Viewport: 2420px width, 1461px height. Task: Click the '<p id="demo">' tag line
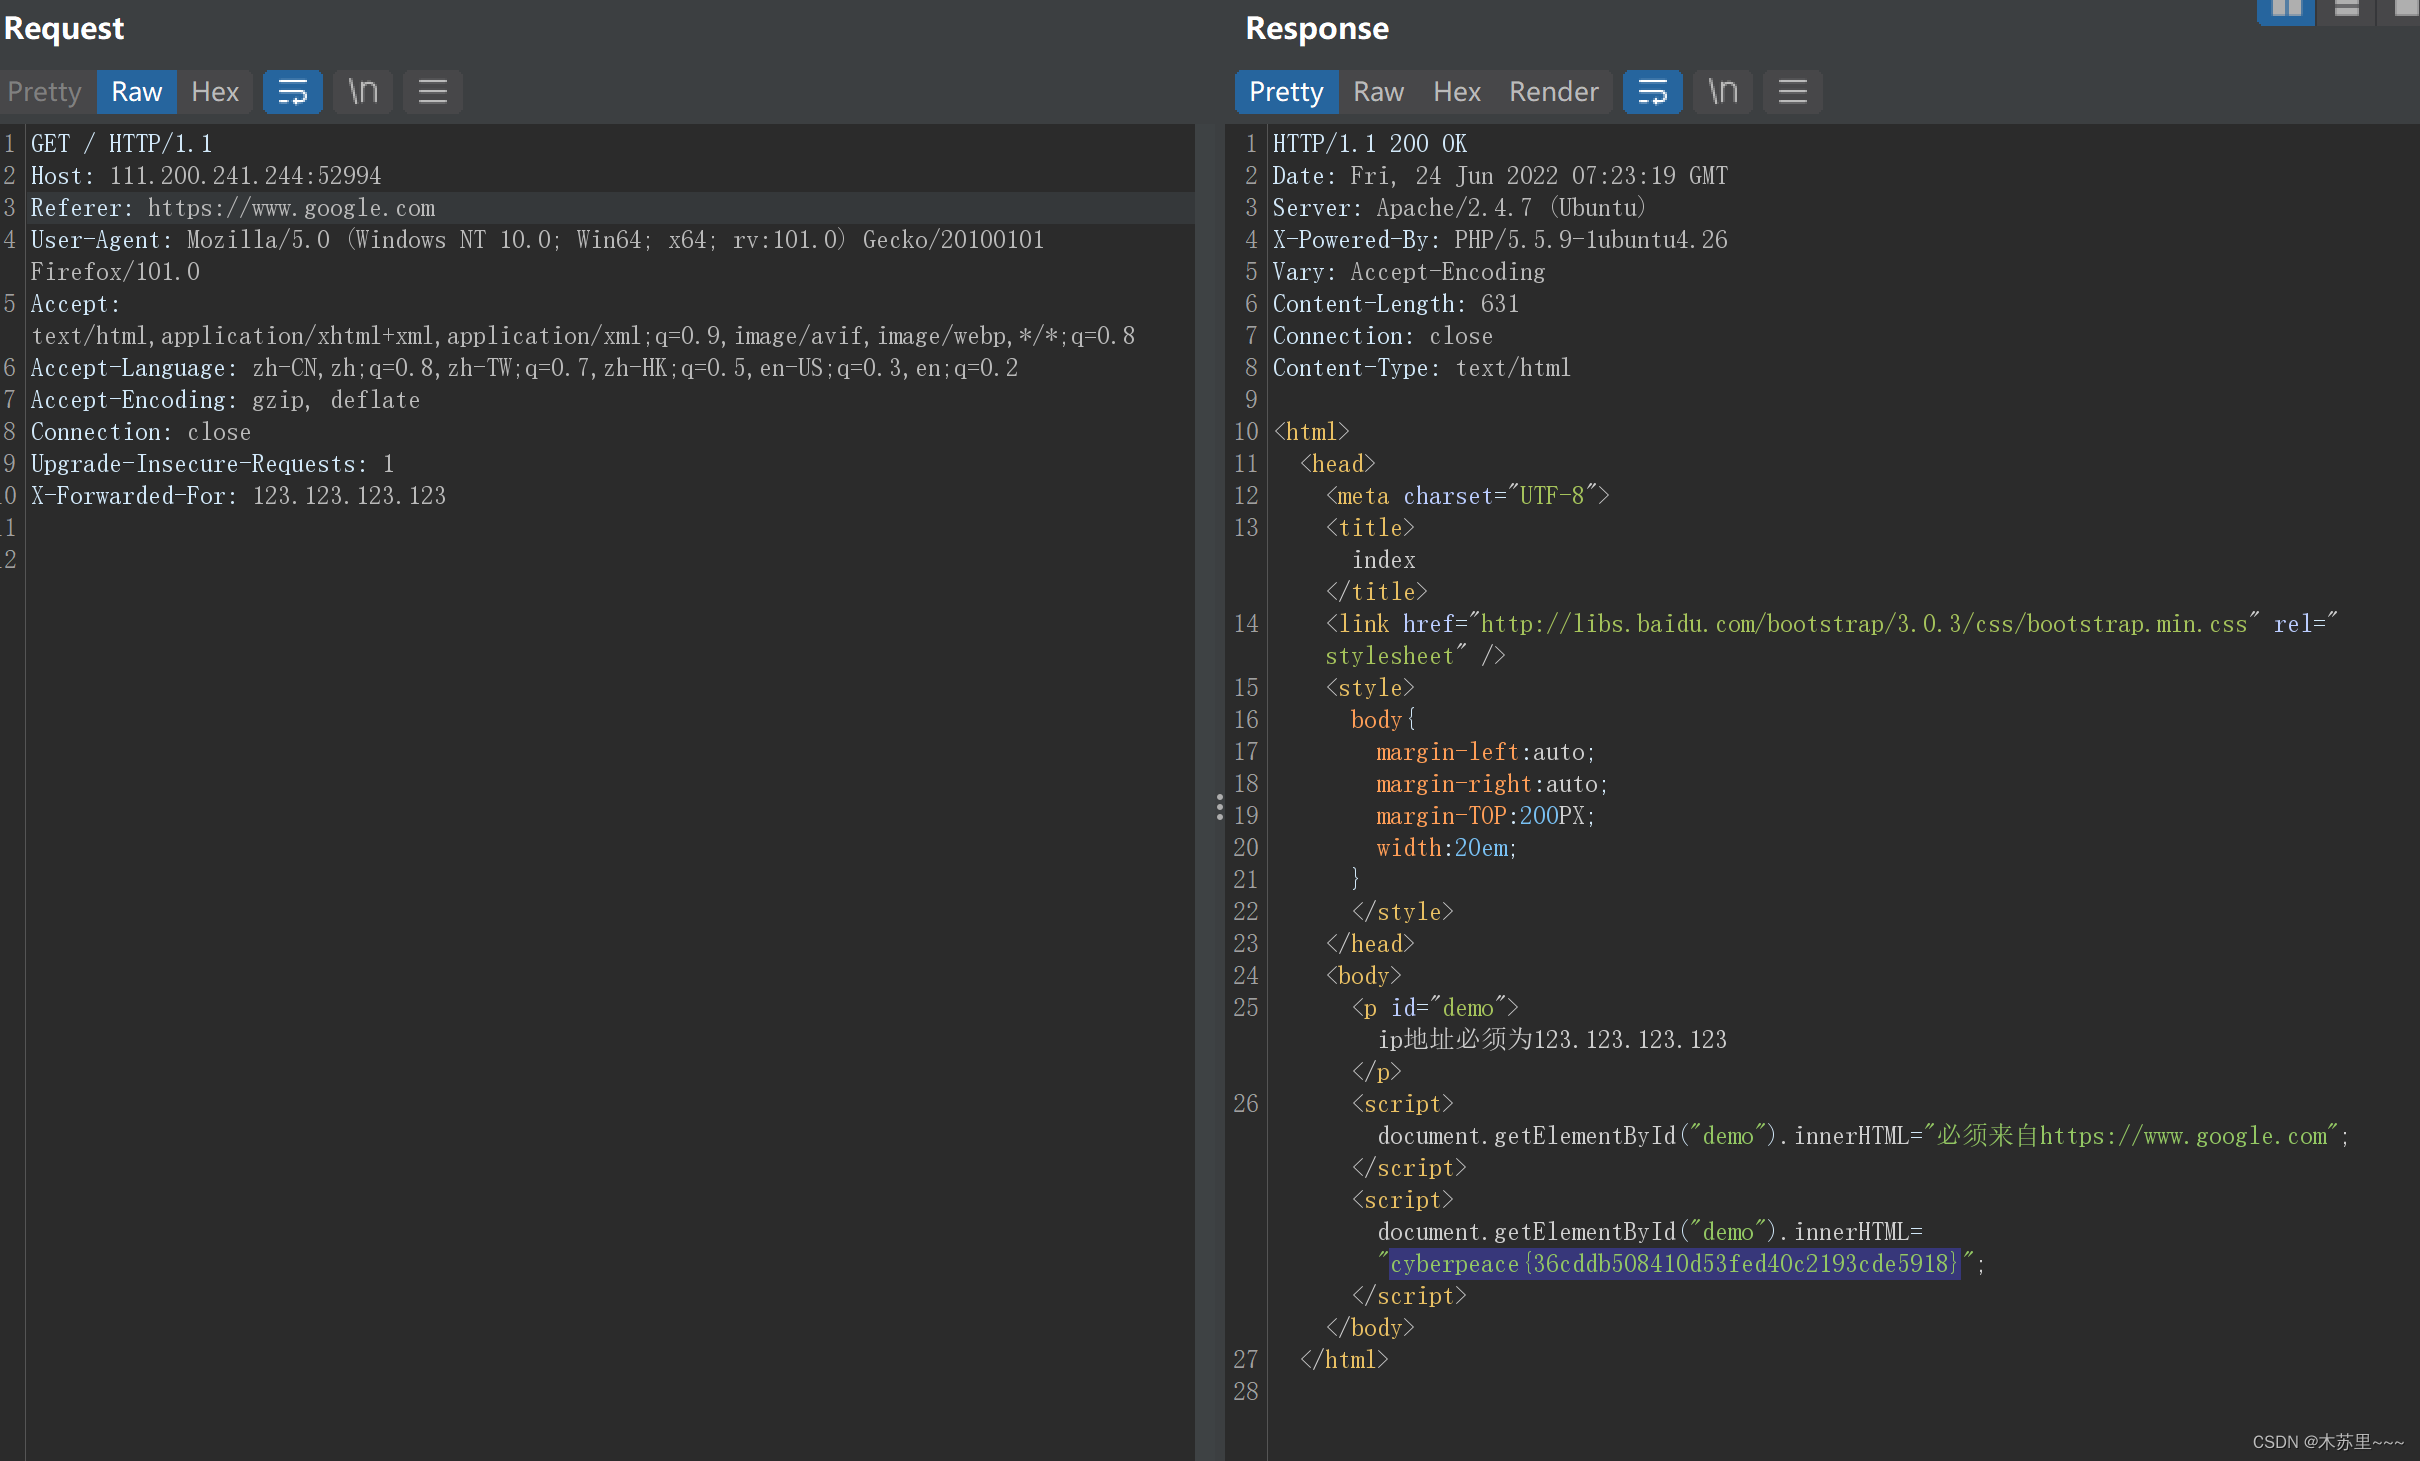tap(1435, 1008)
